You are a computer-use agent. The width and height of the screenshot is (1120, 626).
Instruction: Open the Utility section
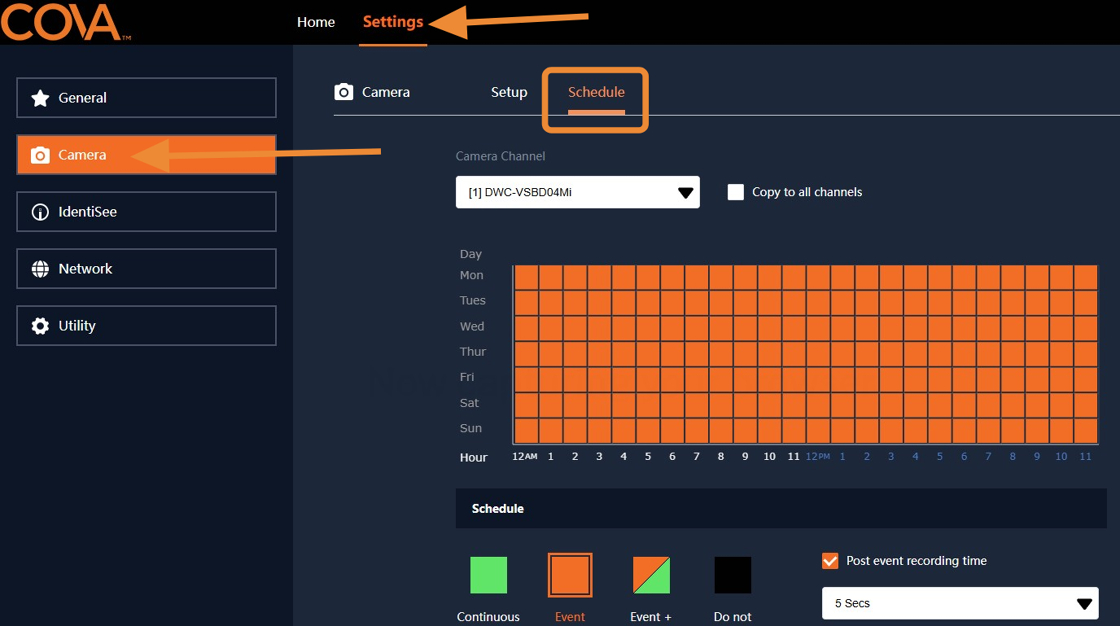[x=146, y=326]
